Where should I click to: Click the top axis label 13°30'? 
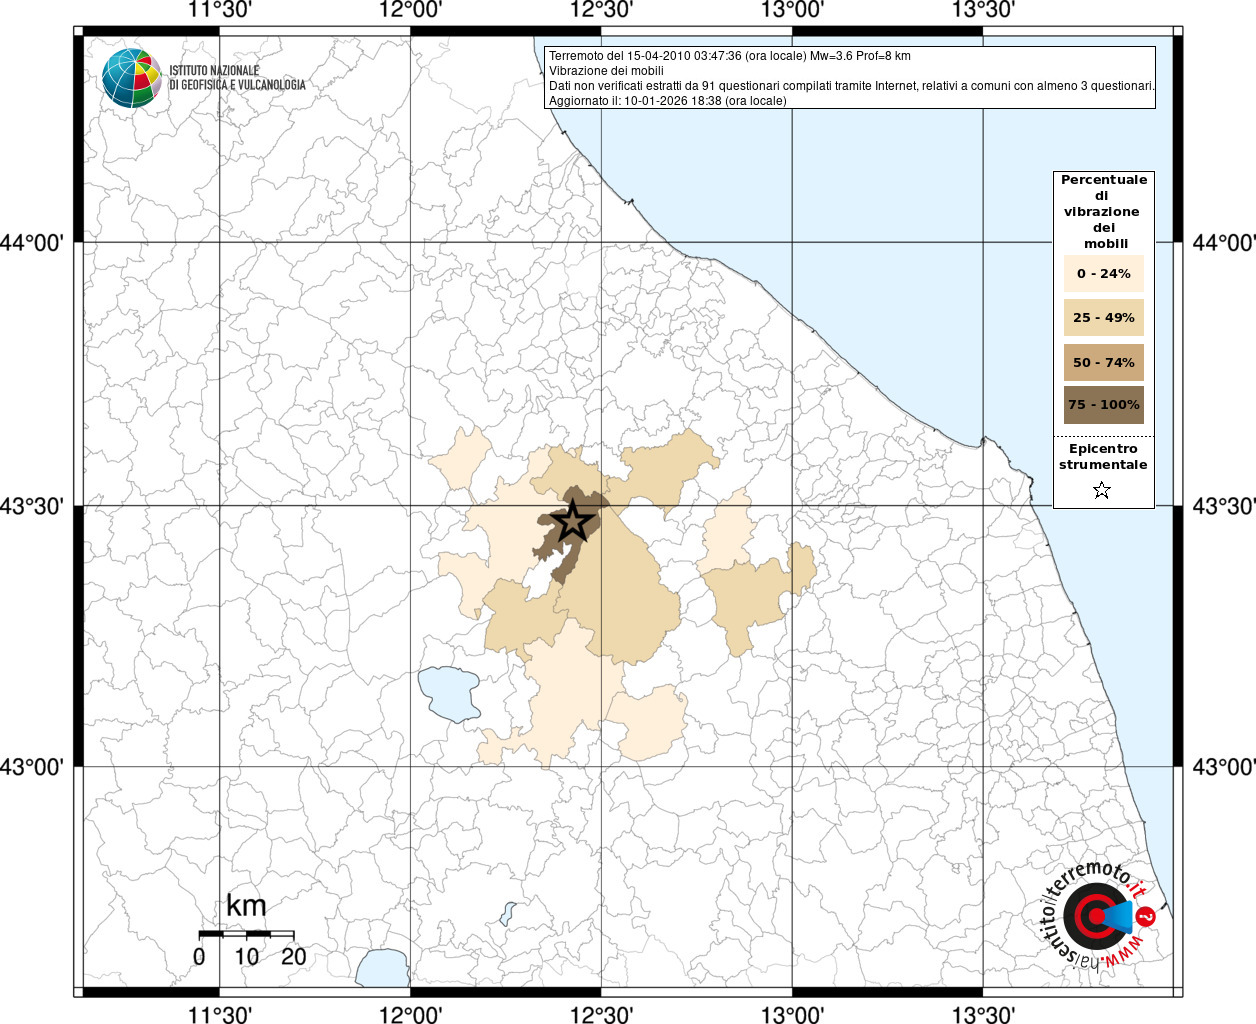coord(983,11)
